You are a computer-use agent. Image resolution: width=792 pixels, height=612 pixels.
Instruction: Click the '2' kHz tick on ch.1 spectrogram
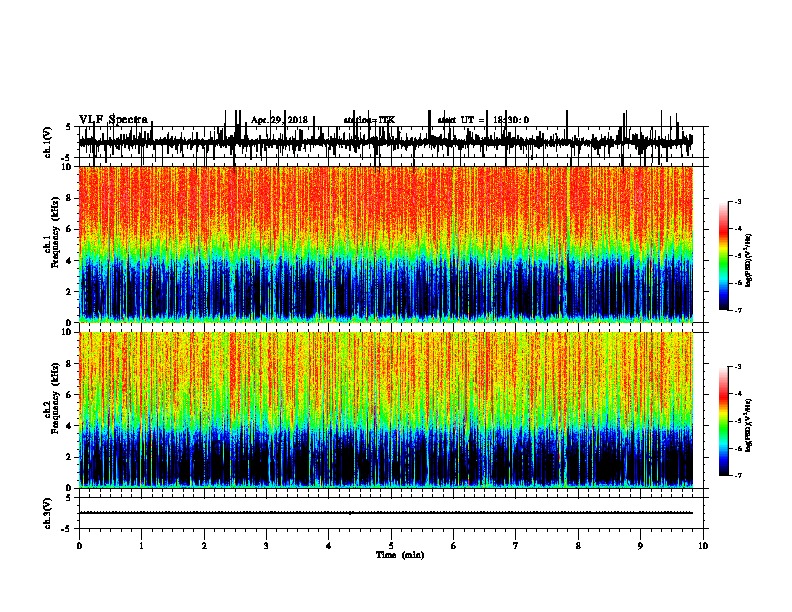click(x=70, y=292)
